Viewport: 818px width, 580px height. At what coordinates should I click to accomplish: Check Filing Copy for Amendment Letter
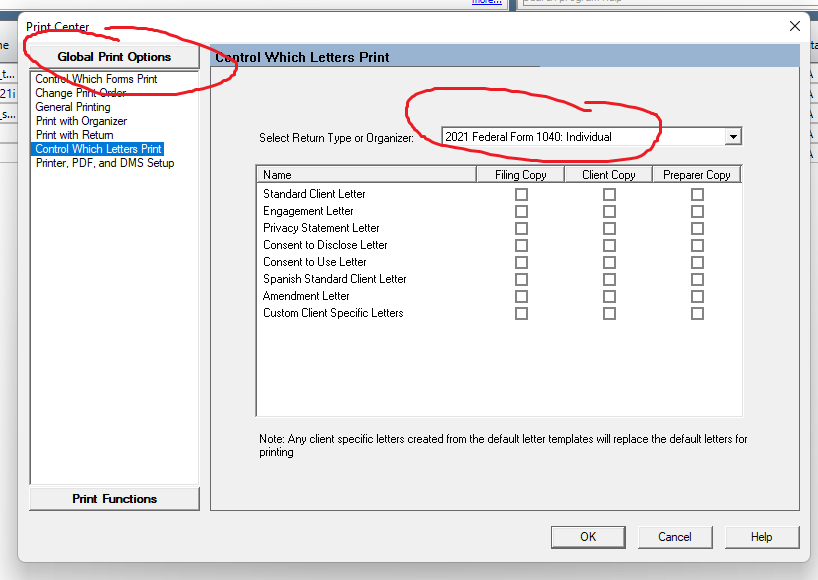521,296
